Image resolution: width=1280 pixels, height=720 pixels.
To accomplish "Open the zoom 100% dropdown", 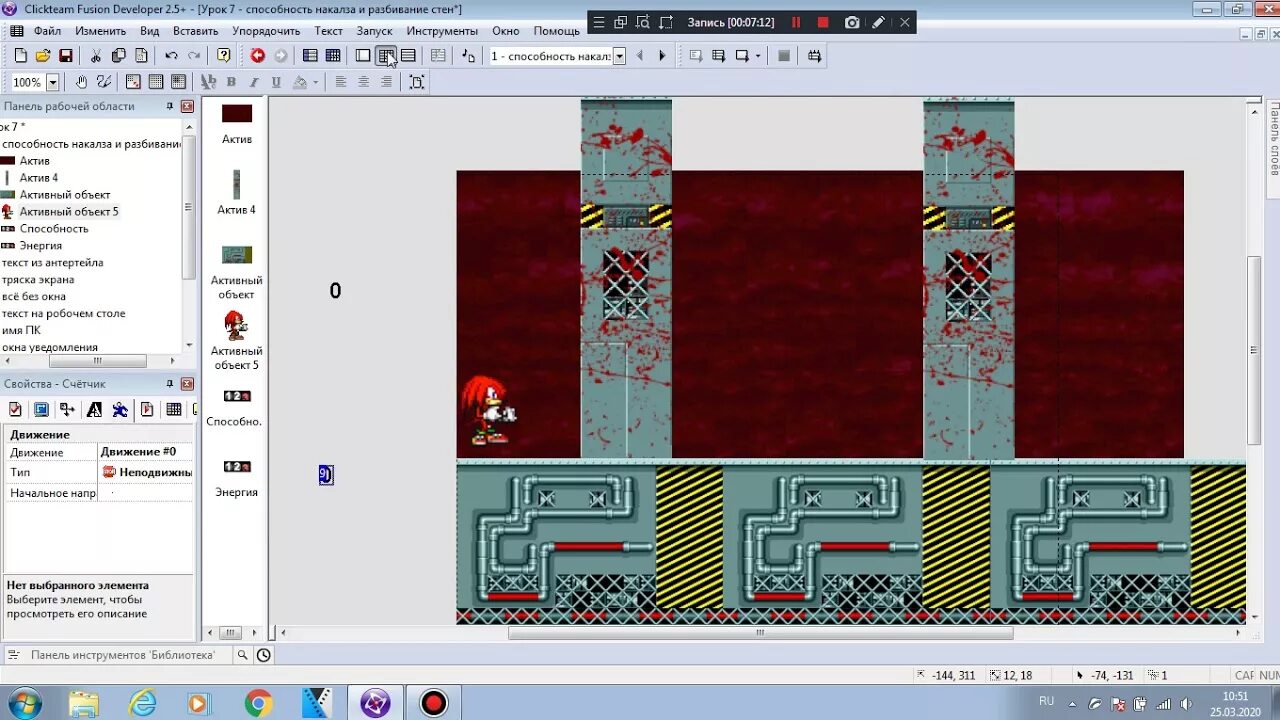I will [x=53, y=82].
